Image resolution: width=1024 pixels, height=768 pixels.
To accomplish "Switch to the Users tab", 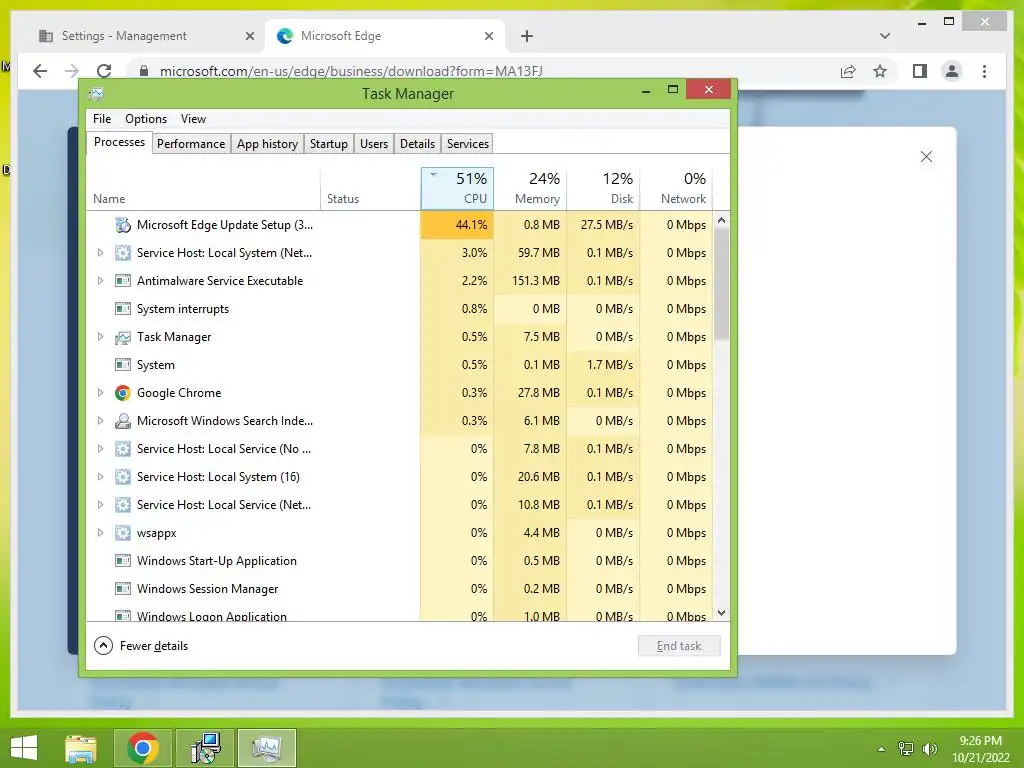I will [374, 144].
